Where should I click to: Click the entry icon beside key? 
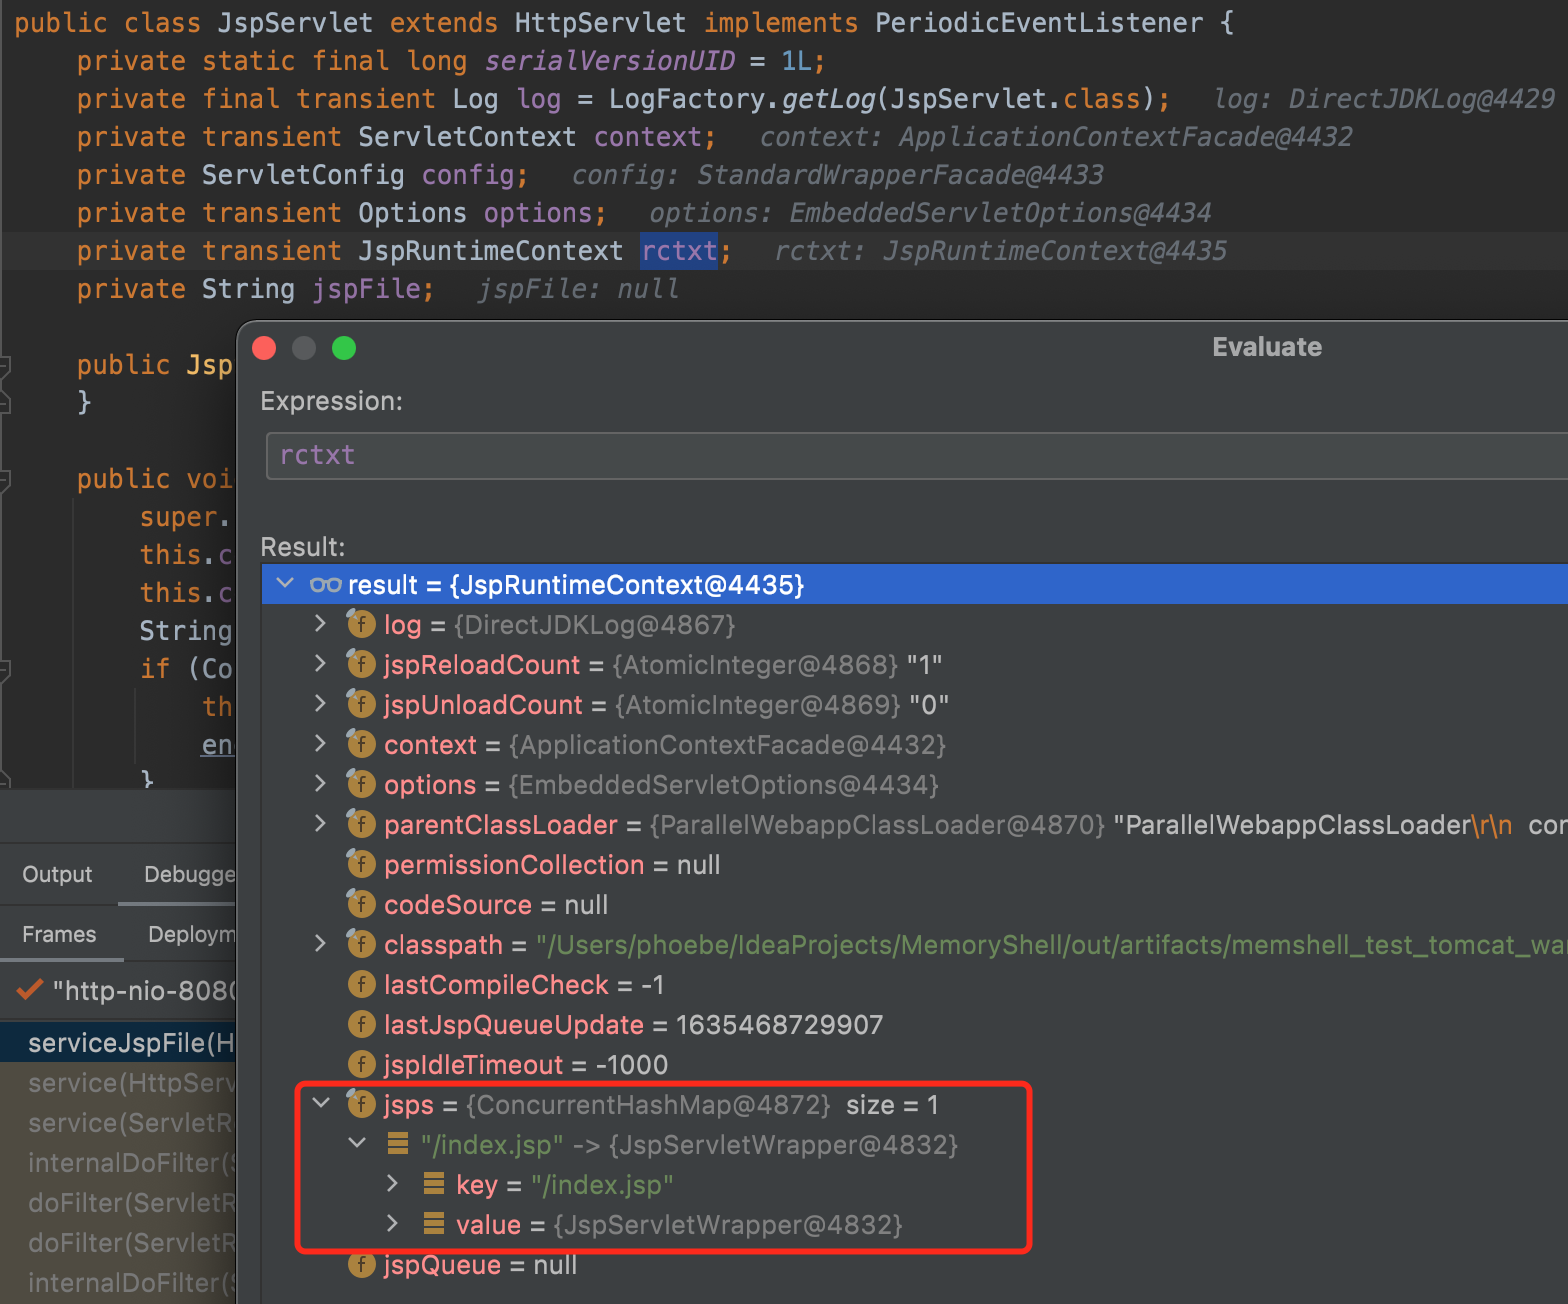434,1183
